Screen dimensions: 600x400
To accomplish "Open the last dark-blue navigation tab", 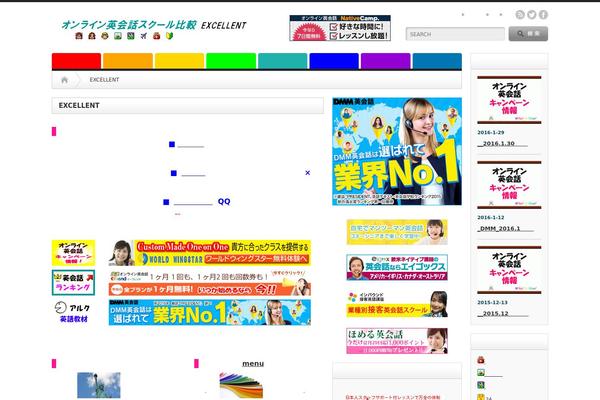I will point(437,61).
